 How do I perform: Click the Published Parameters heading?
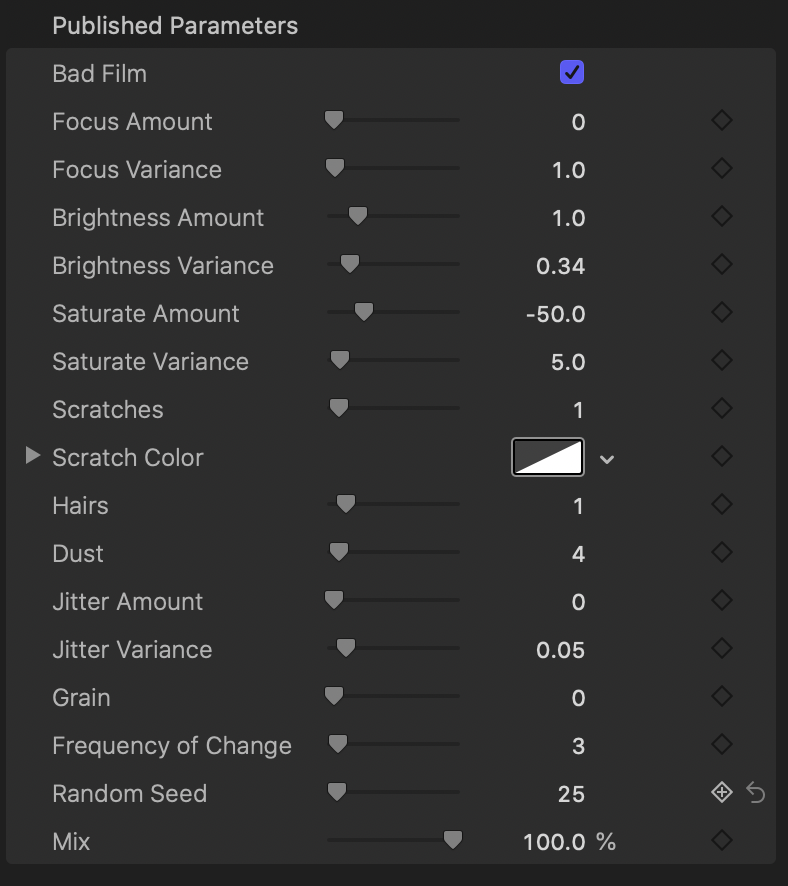click(x=175, y=26)
